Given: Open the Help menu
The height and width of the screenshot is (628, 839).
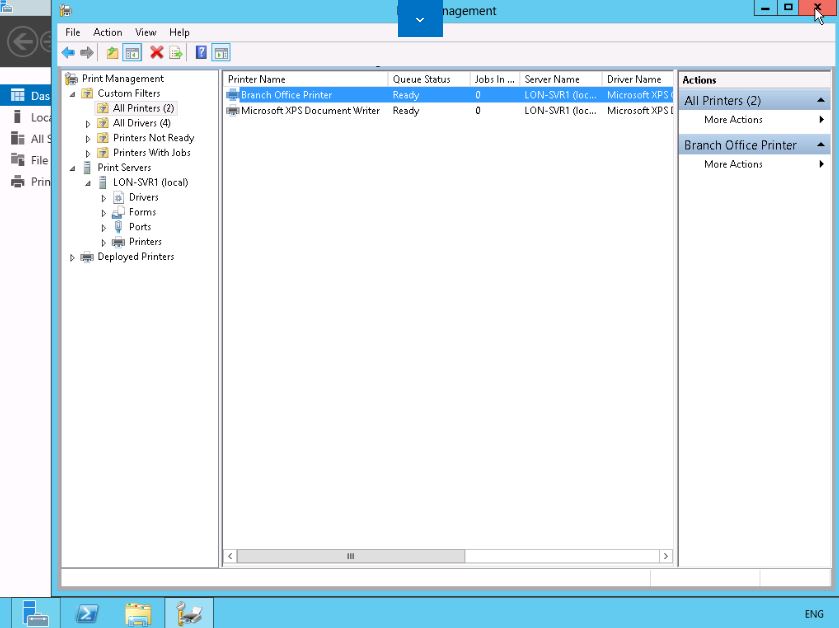Looking at the screenshot, I should click(179, 33).
